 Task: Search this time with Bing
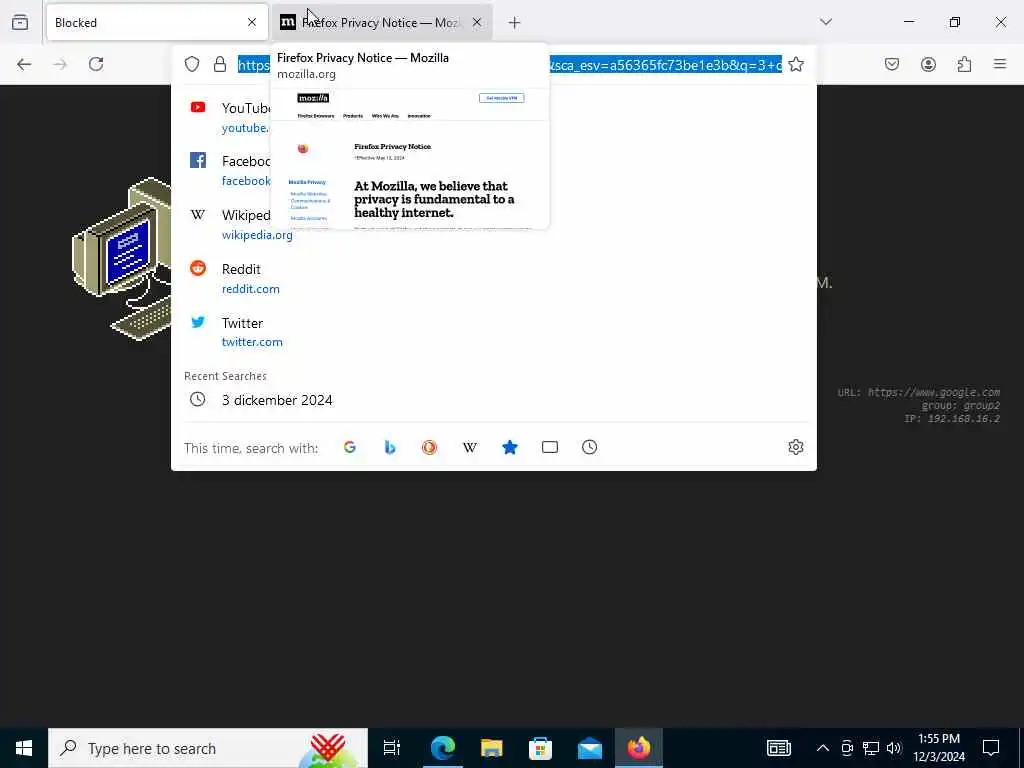point(390,447)
